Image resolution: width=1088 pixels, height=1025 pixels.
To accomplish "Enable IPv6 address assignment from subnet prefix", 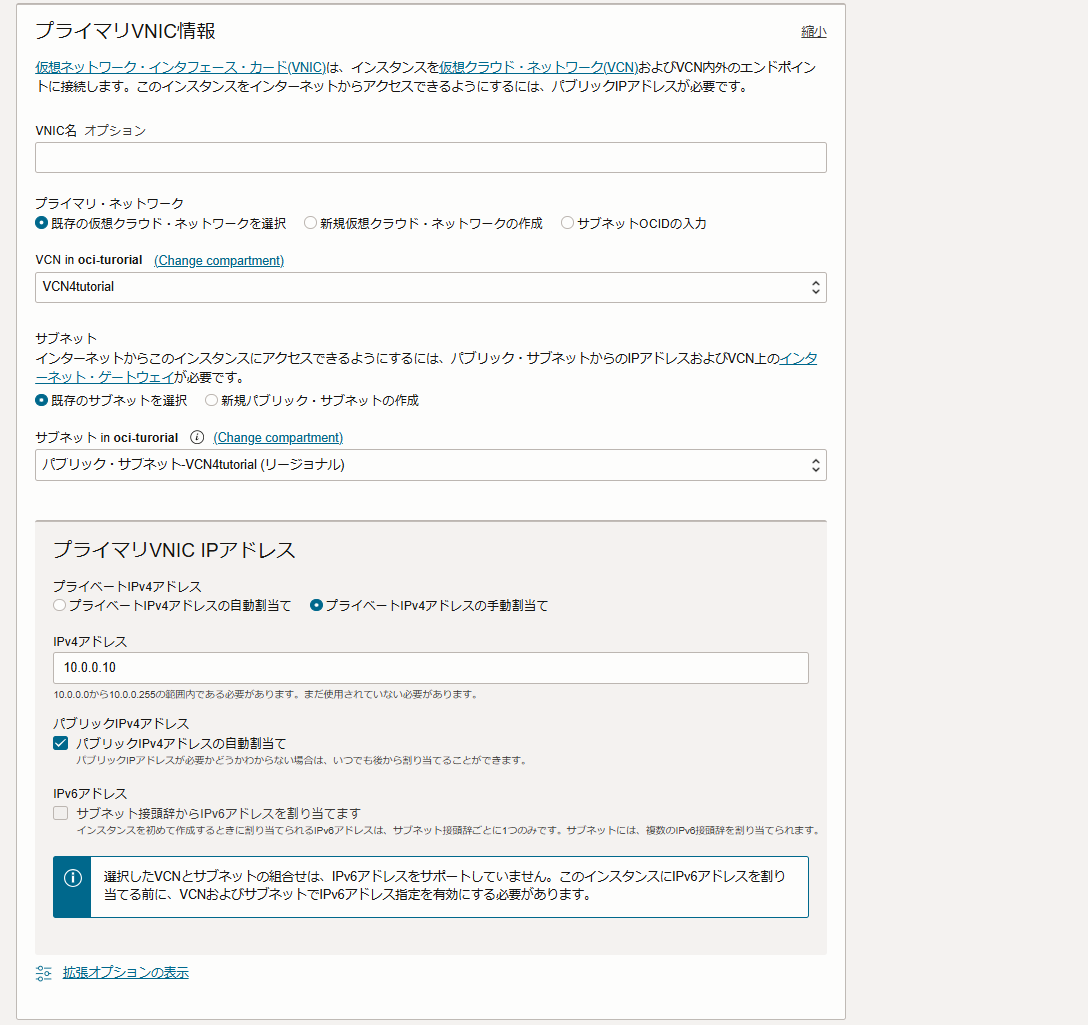I will [59, 812].
